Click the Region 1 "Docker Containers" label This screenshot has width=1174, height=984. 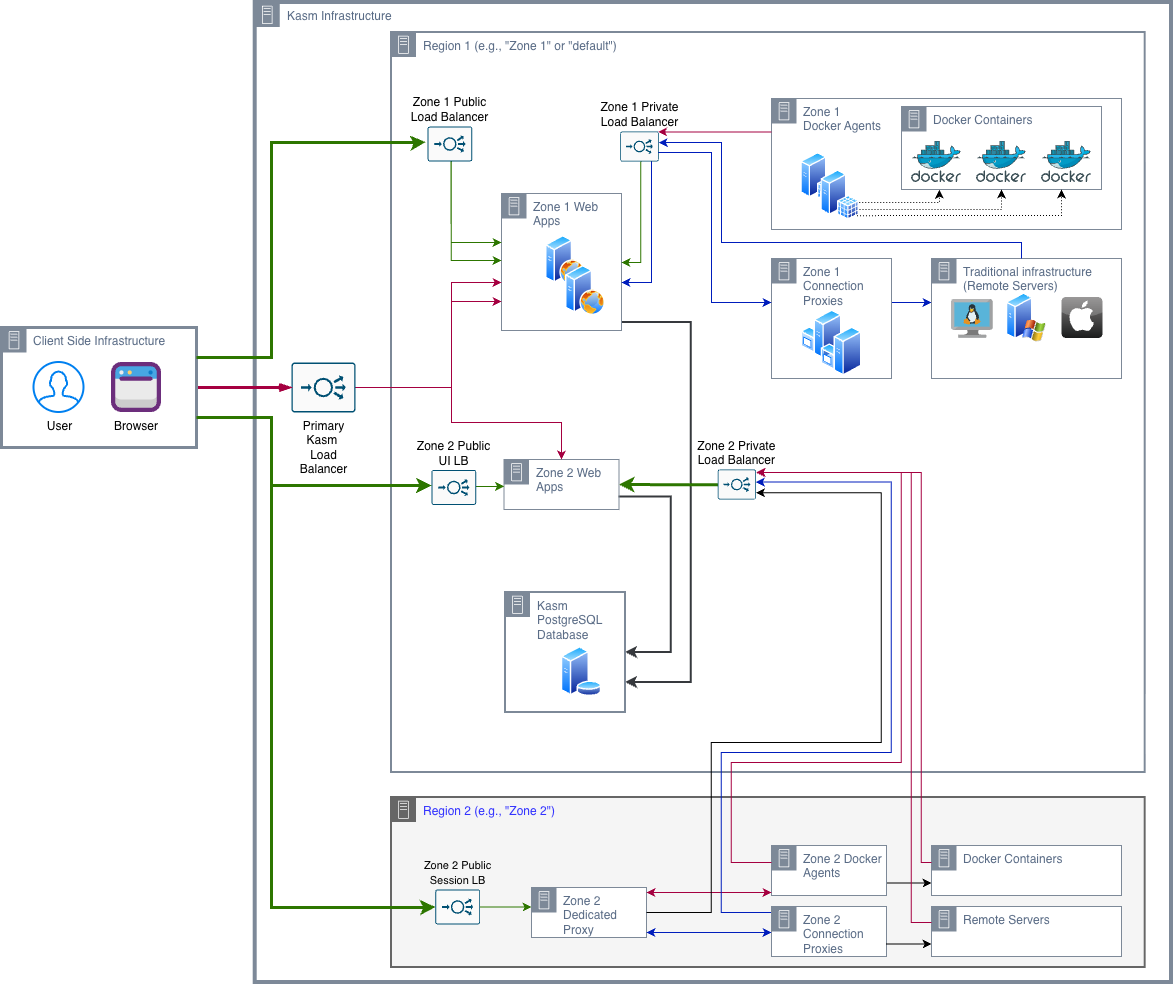tap(982, 120)
